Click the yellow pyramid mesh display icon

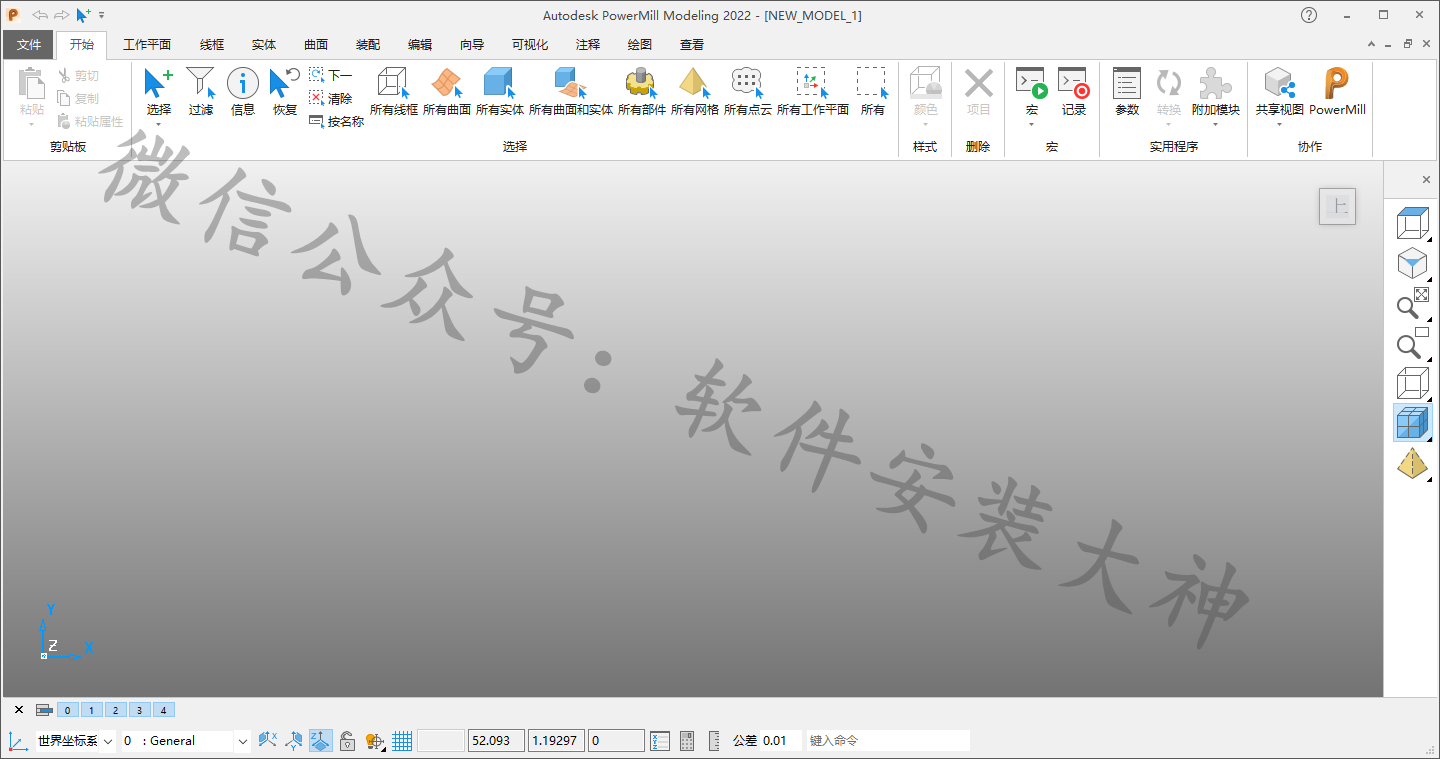coord(1412,463)
